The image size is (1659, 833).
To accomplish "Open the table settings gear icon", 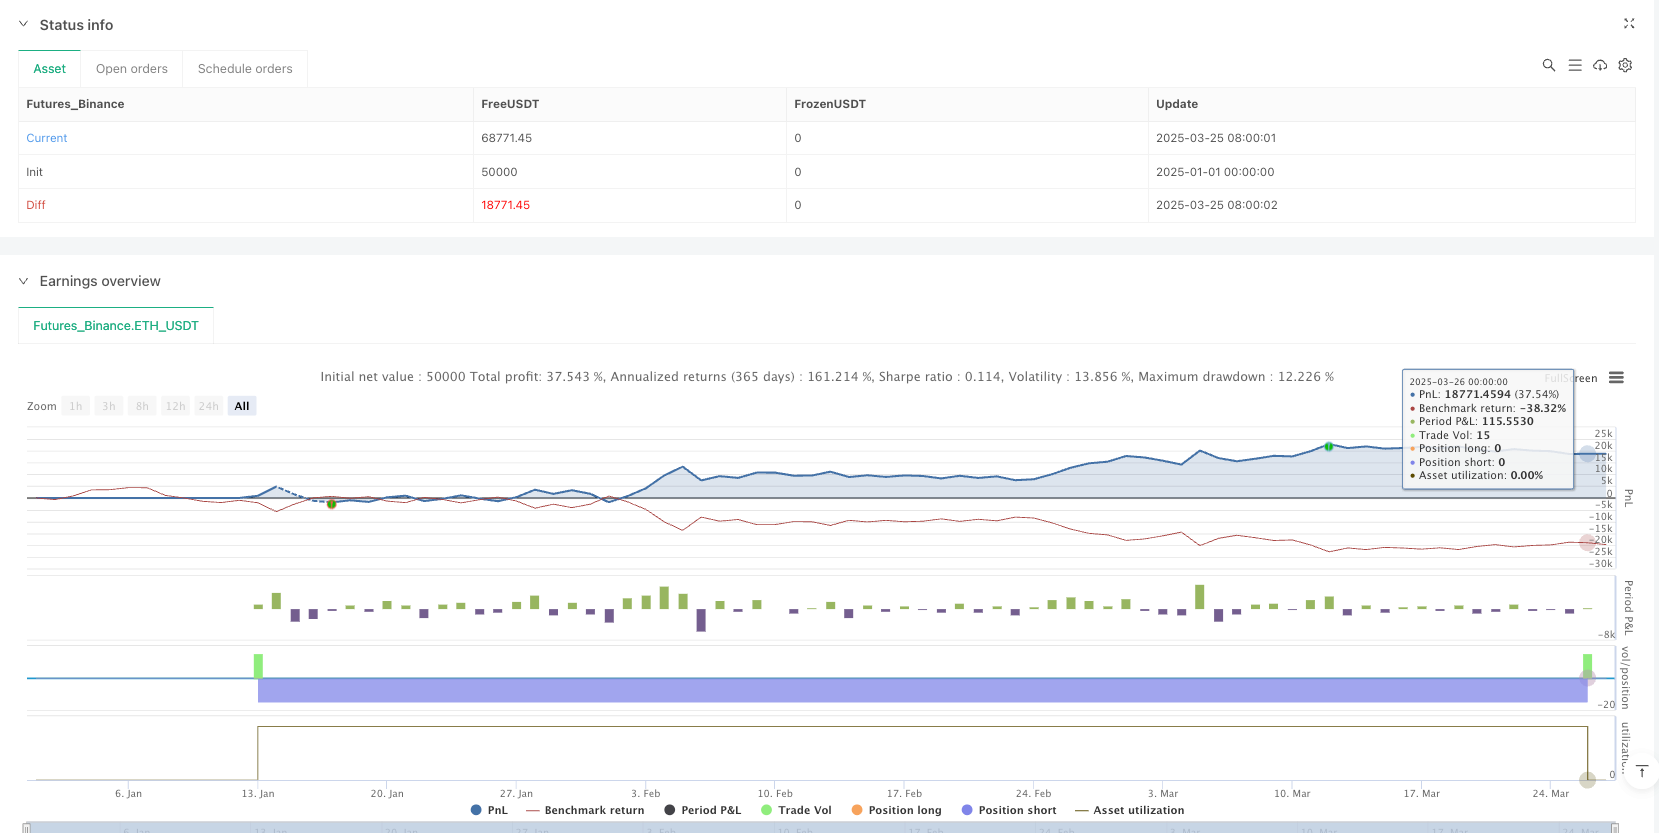I will pyautogui.click(x=1625, y=65).
